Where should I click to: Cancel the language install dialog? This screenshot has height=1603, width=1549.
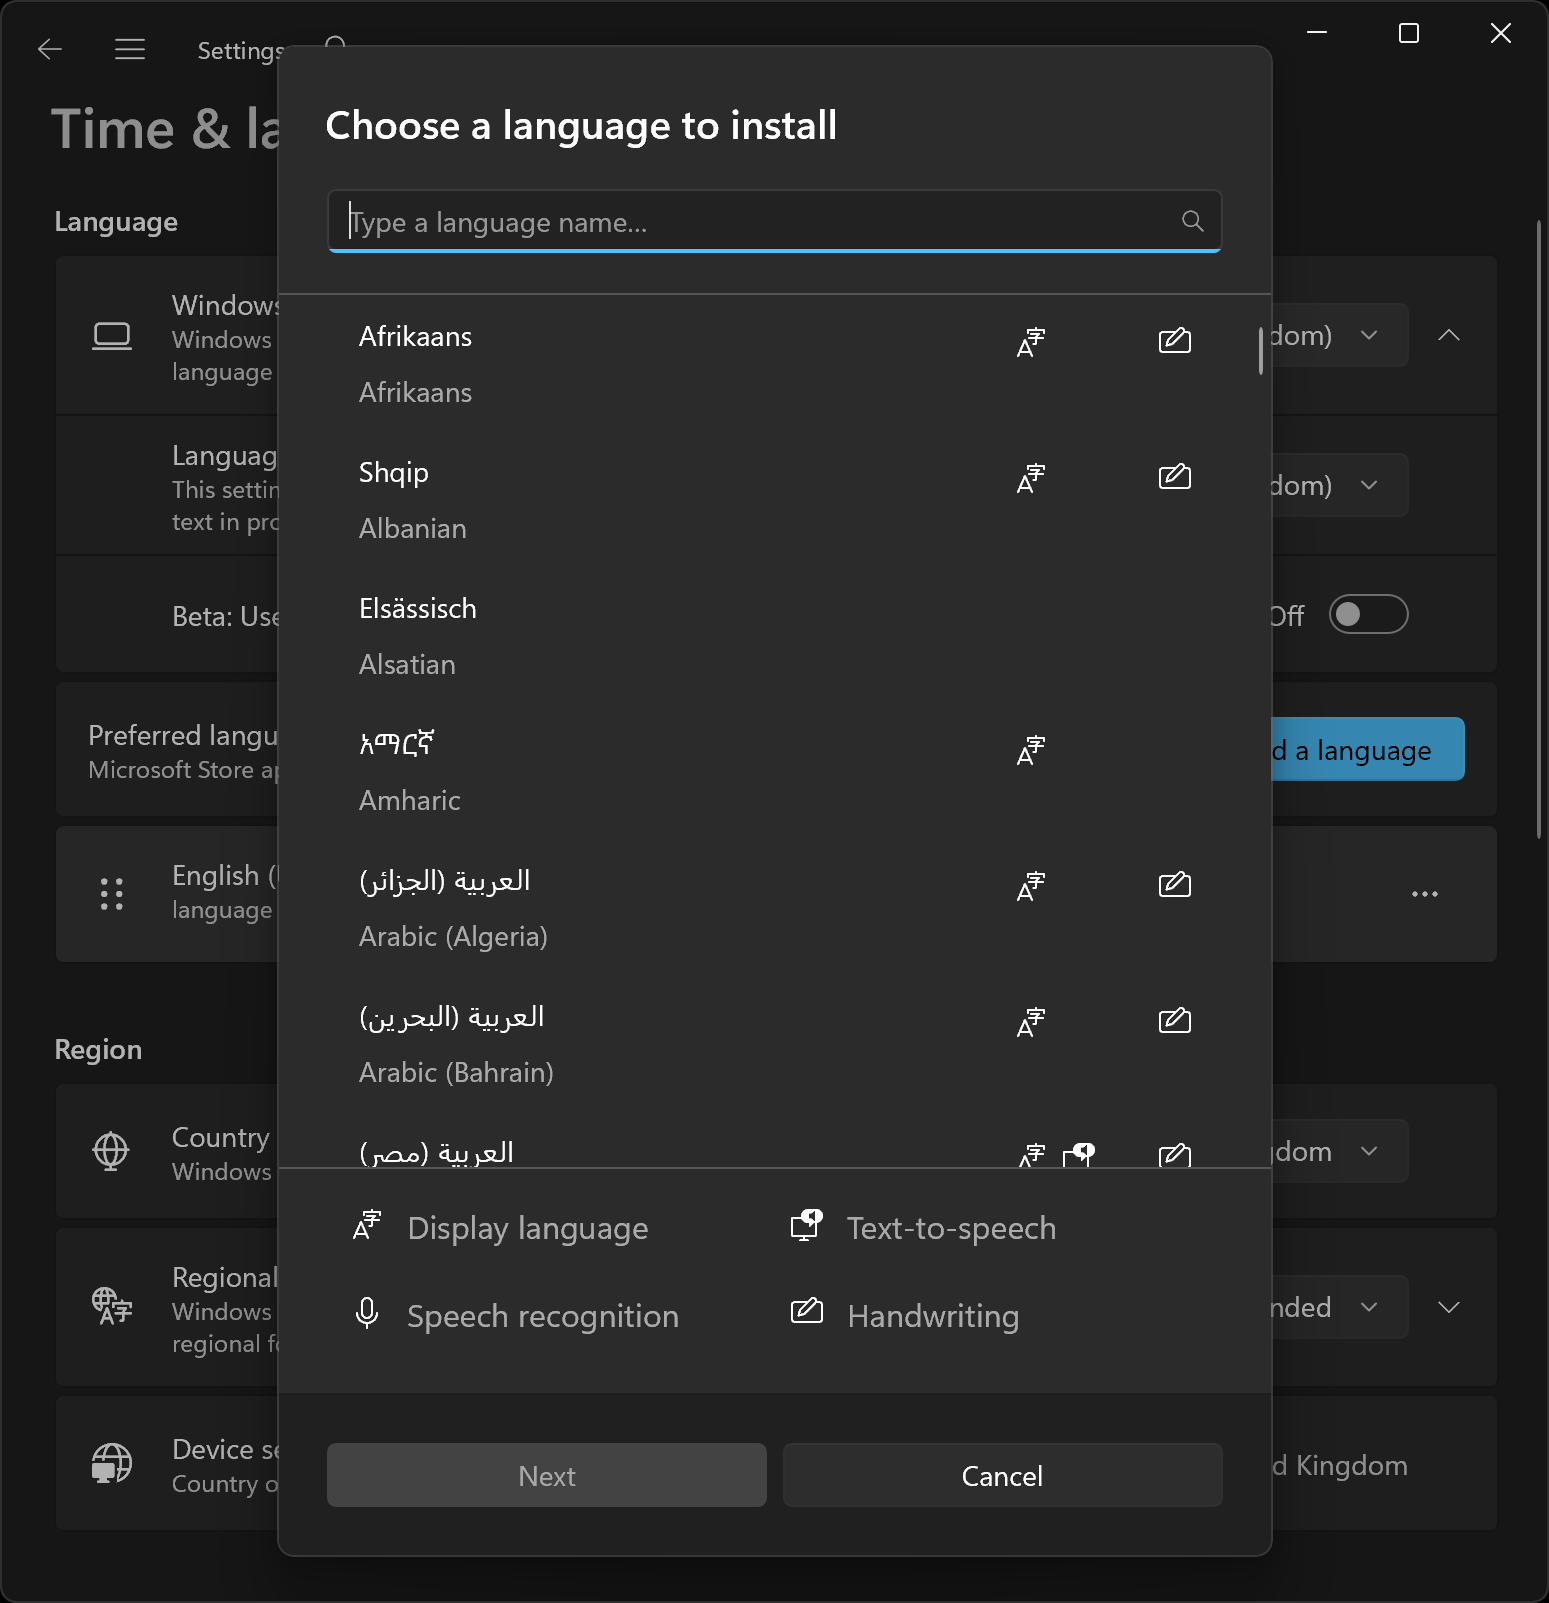1002,1475
